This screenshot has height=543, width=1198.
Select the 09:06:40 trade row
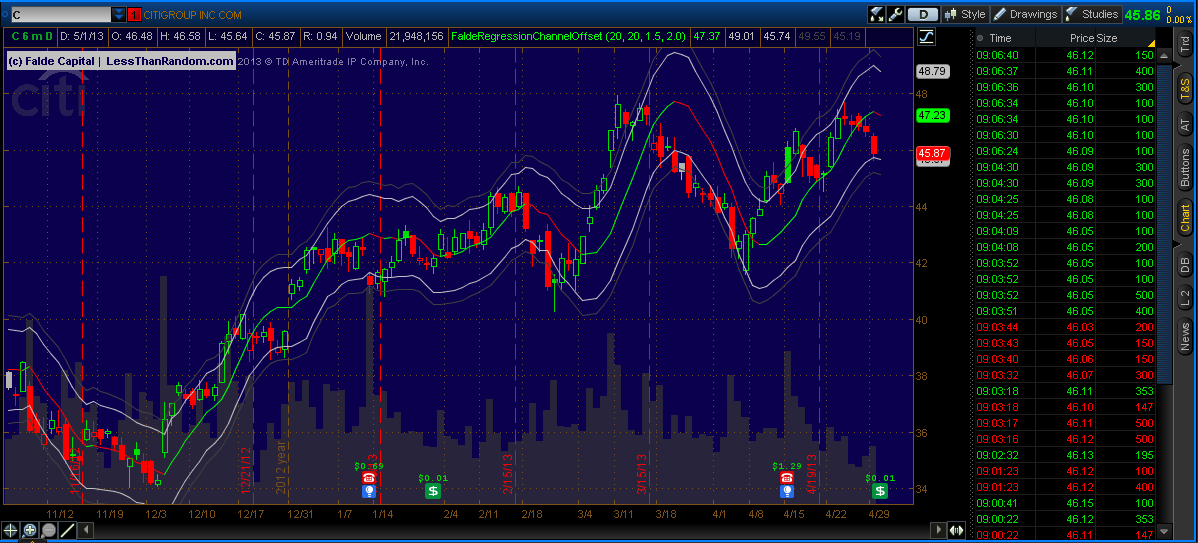(x=1067, y=55)
